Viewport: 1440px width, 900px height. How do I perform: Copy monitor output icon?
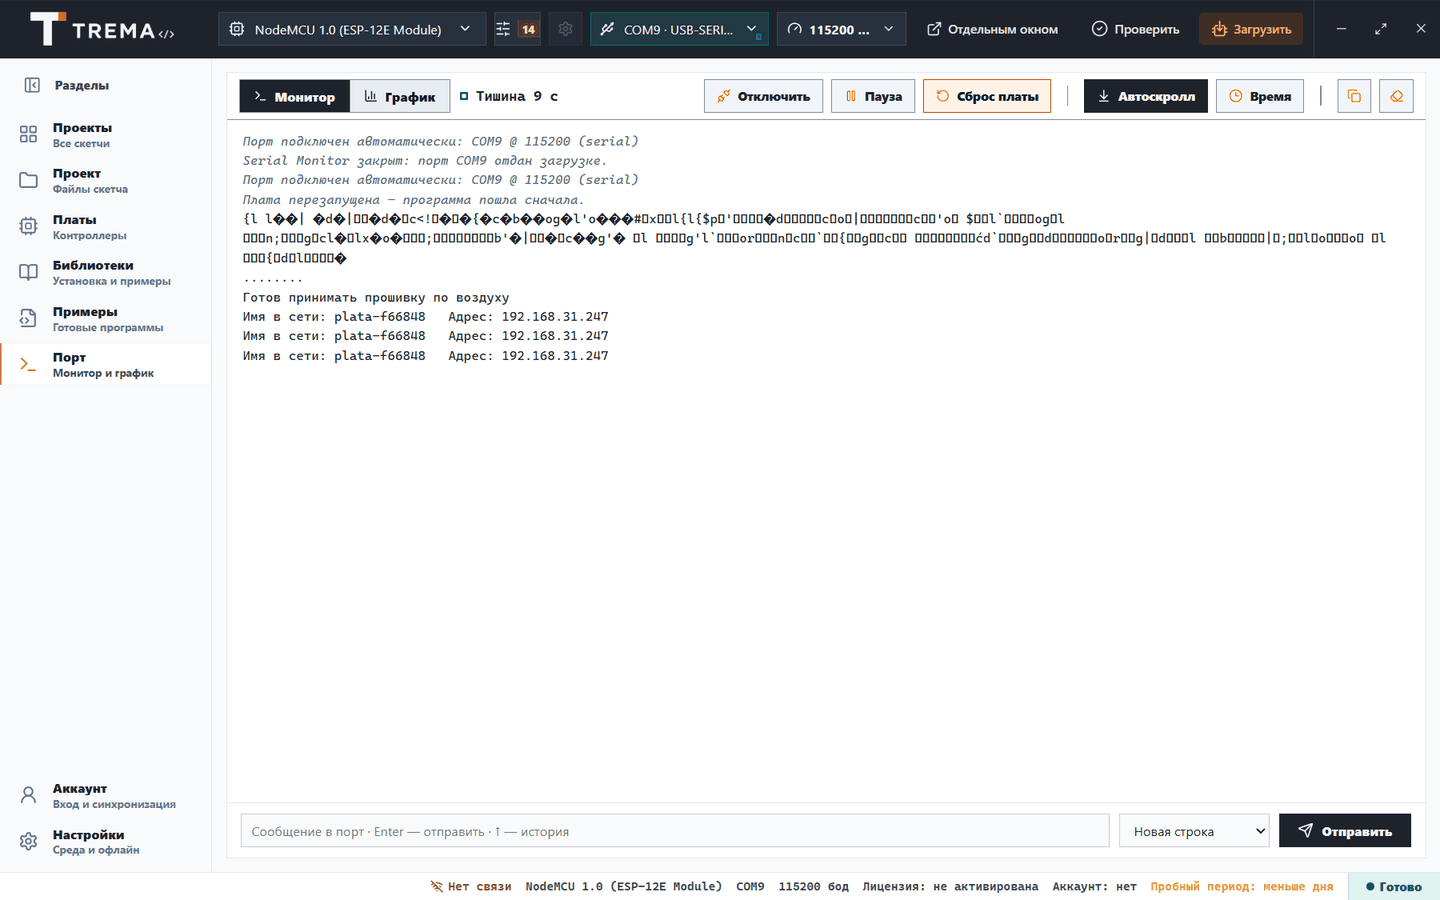tap(1354, 96)
